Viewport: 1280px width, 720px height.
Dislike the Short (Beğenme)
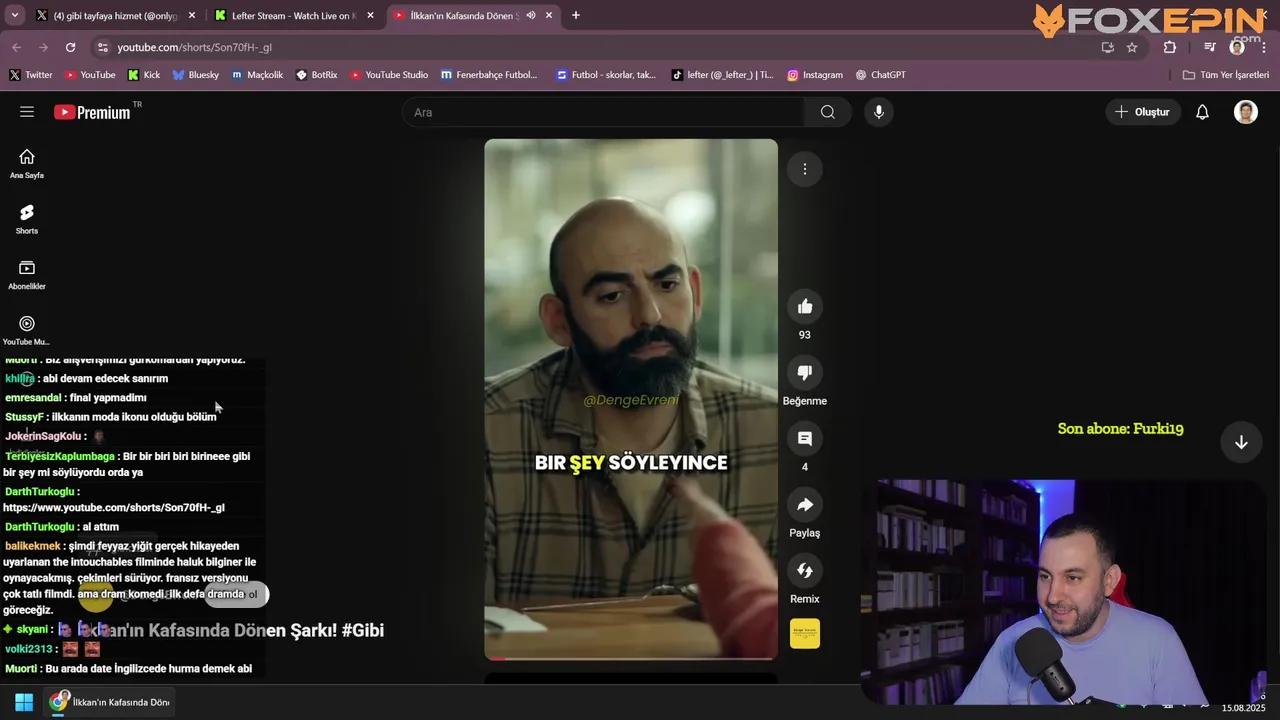coord(805,372)
